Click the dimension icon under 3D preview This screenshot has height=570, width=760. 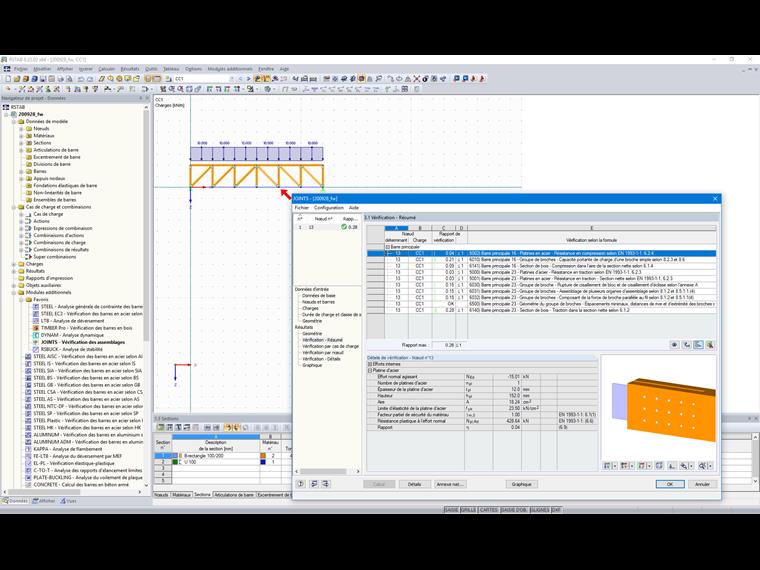click(x=671, y=466)
